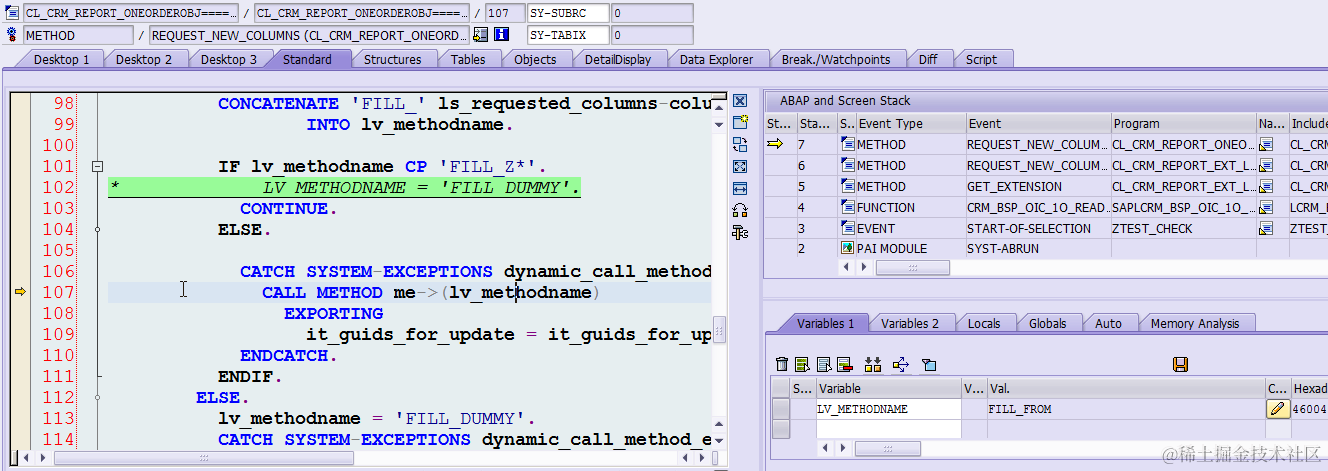
Task: Open the Tables tab
Action: point(468,59)
